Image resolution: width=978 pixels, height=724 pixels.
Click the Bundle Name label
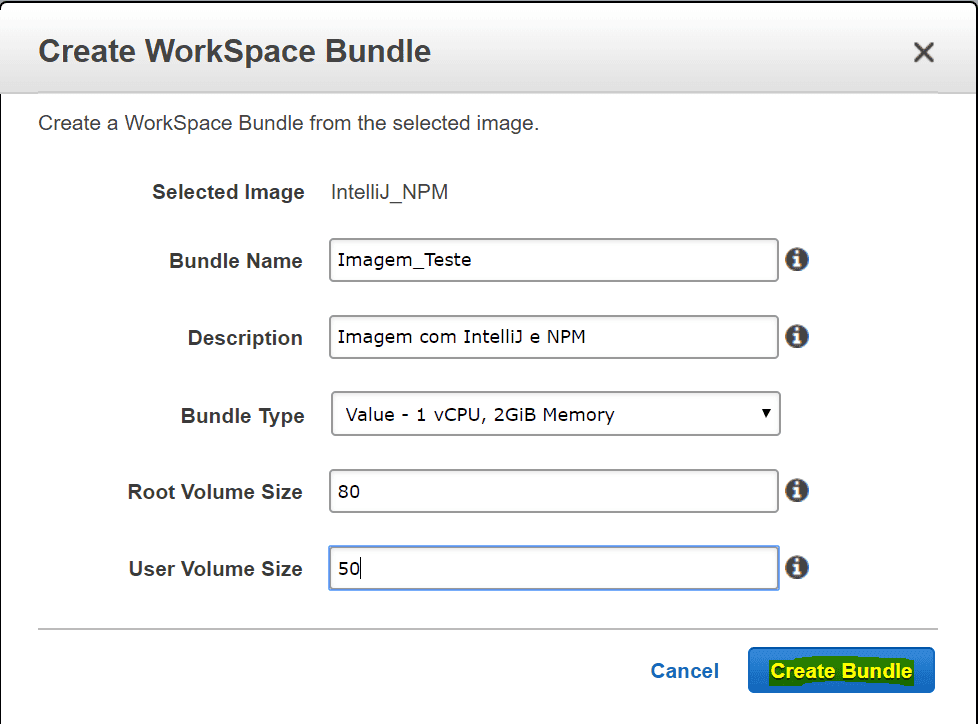[236, 261]
